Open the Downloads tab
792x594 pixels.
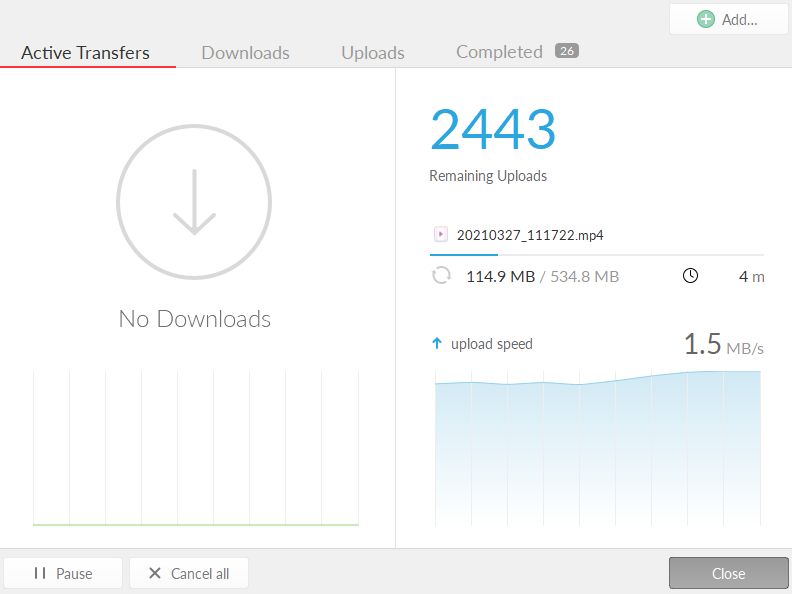(245, 53)
